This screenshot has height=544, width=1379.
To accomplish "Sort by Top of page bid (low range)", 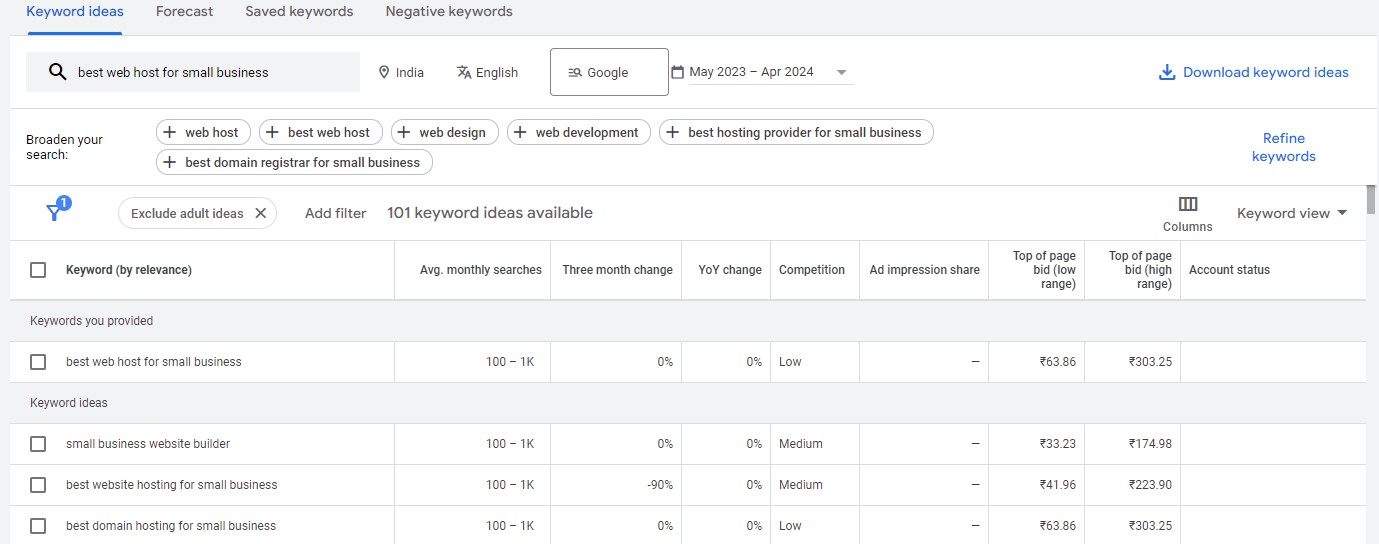I will tap(1044, 270).
